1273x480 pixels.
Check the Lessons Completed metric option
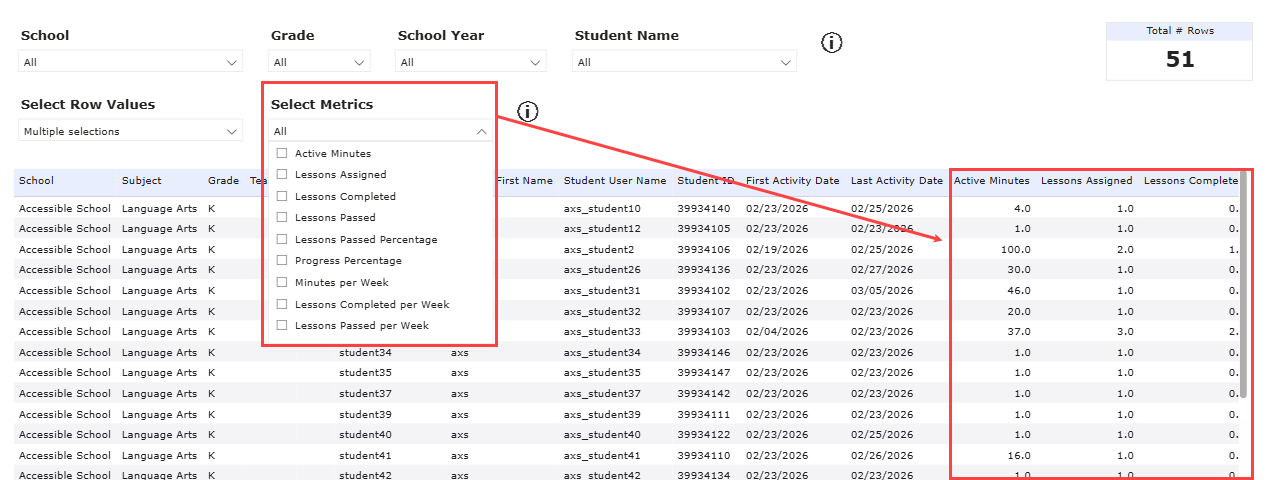[282, 197]
